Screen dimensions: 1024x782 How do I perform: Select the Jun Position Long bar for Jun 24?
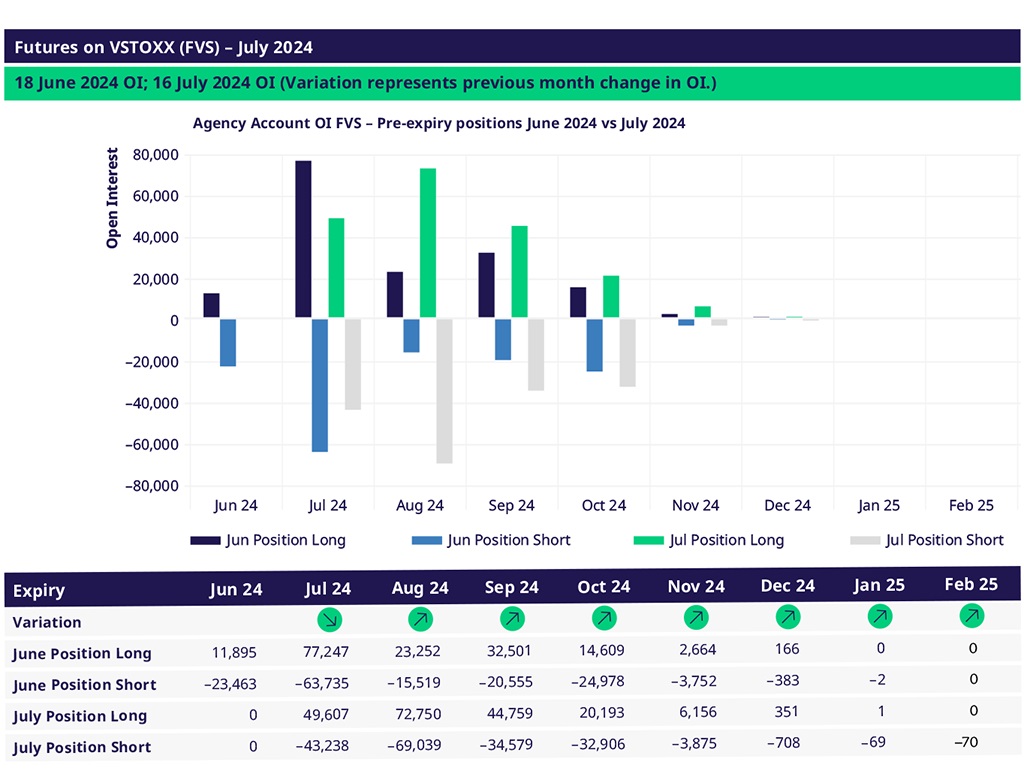tap(212, 305)
